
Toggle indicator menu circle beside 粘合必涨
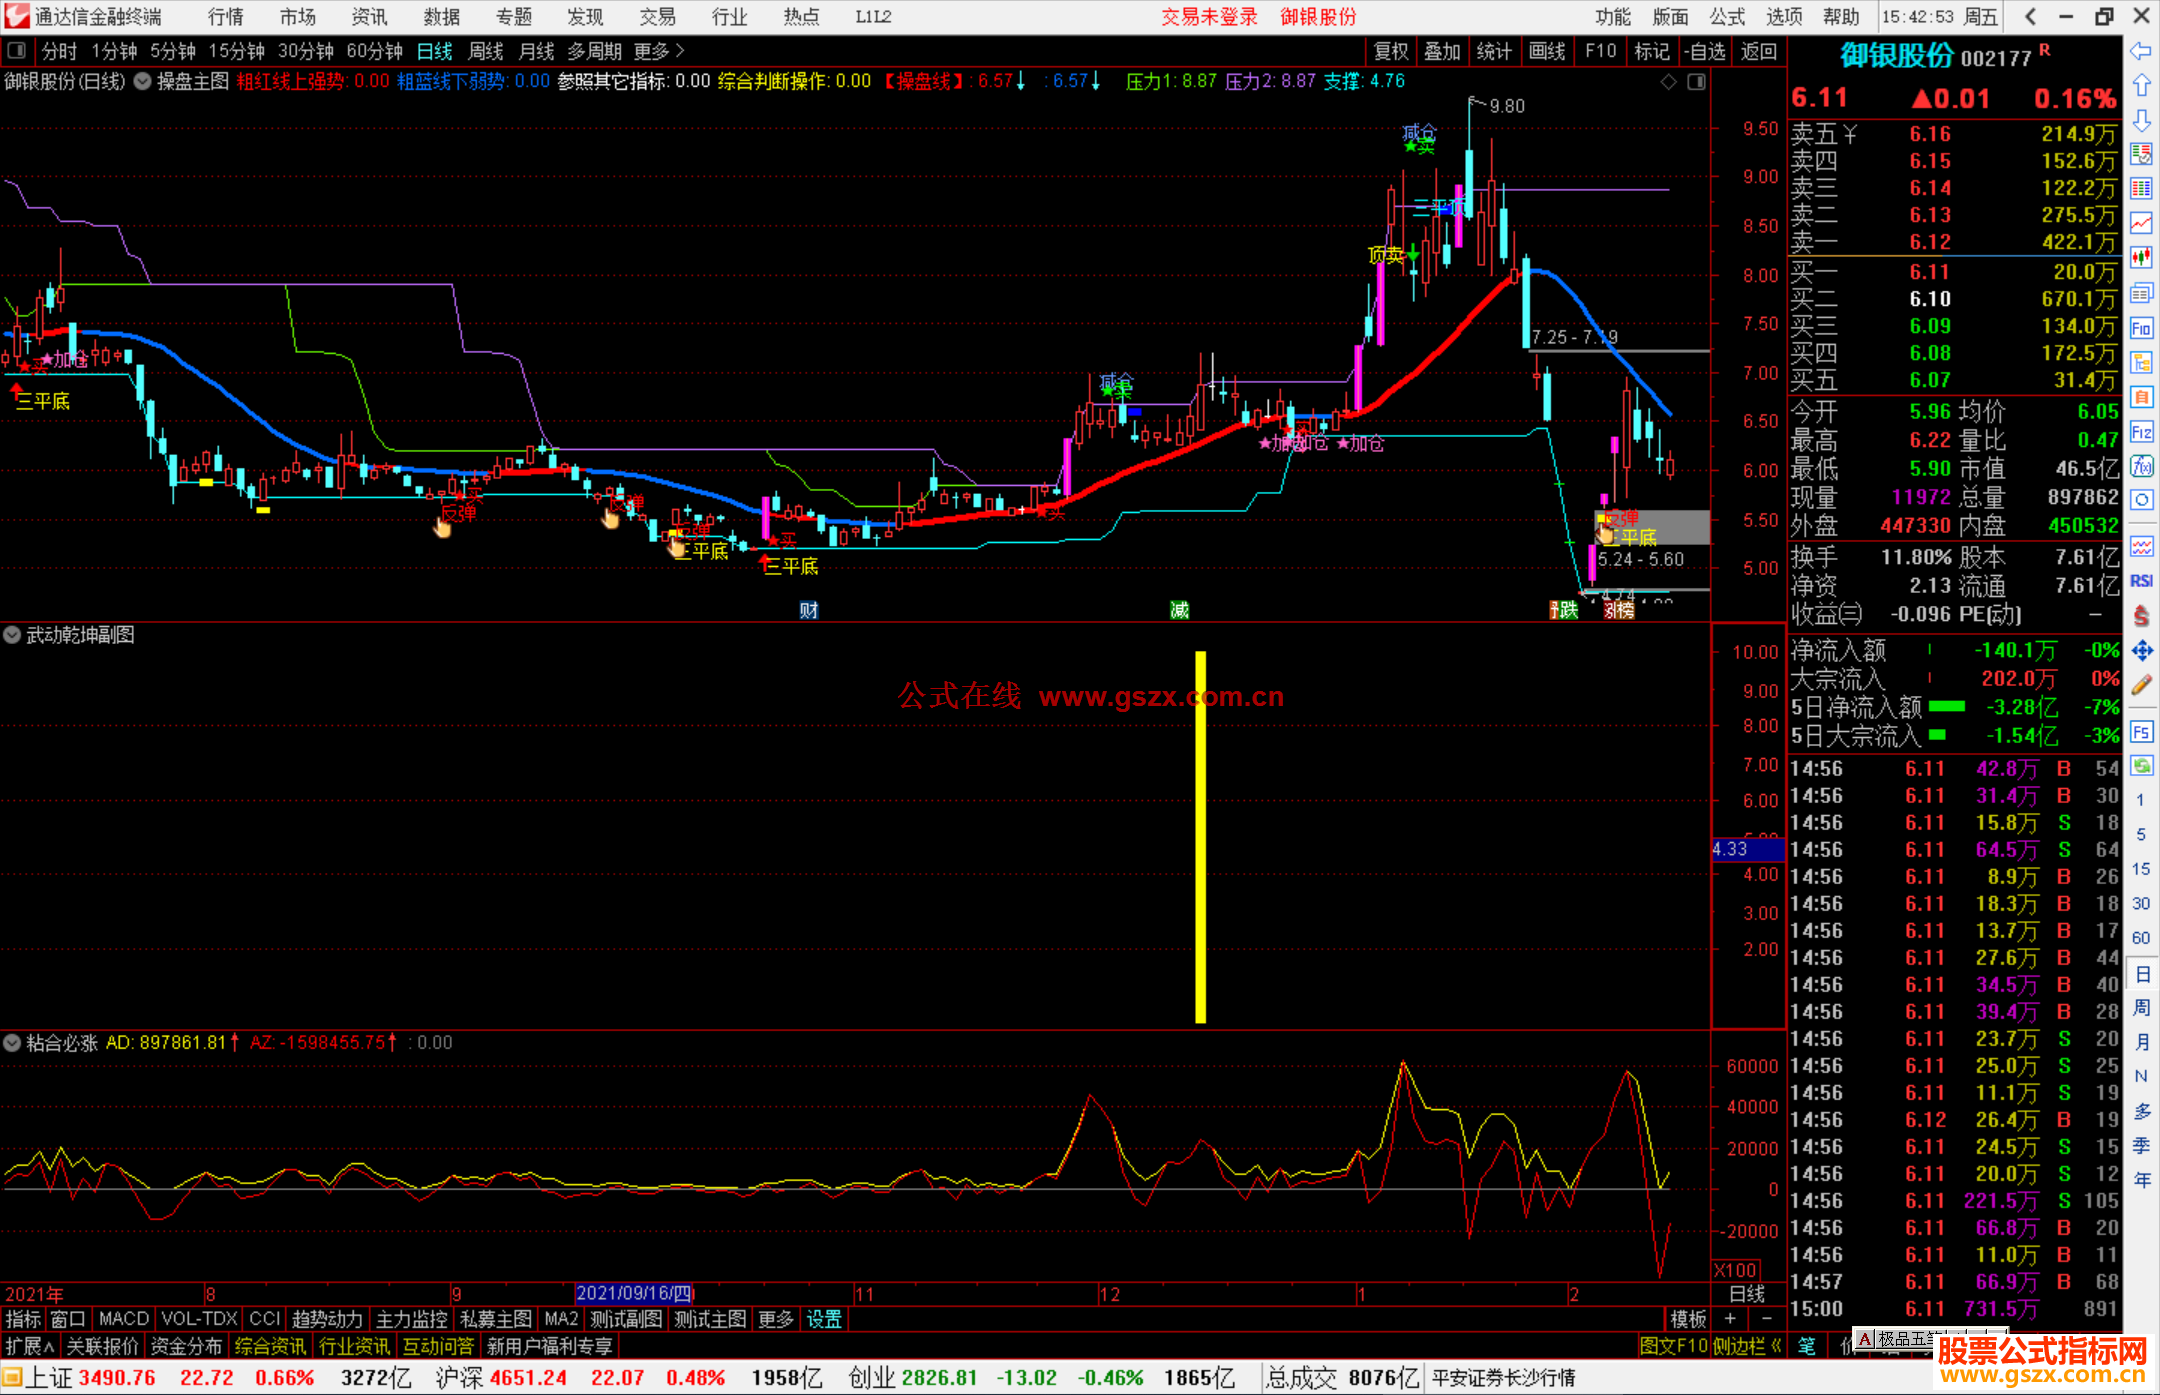pyautogui.click(x=12, y=1043)
